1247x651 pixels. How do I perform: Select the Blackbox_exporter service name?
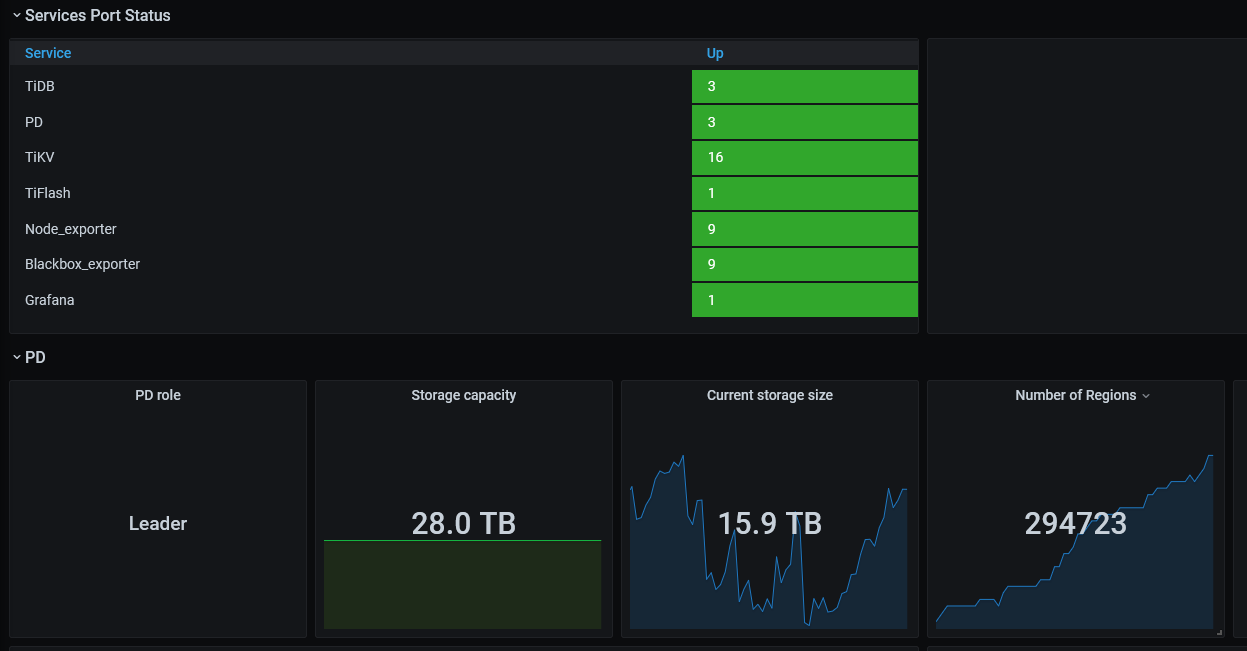point(82,264)
